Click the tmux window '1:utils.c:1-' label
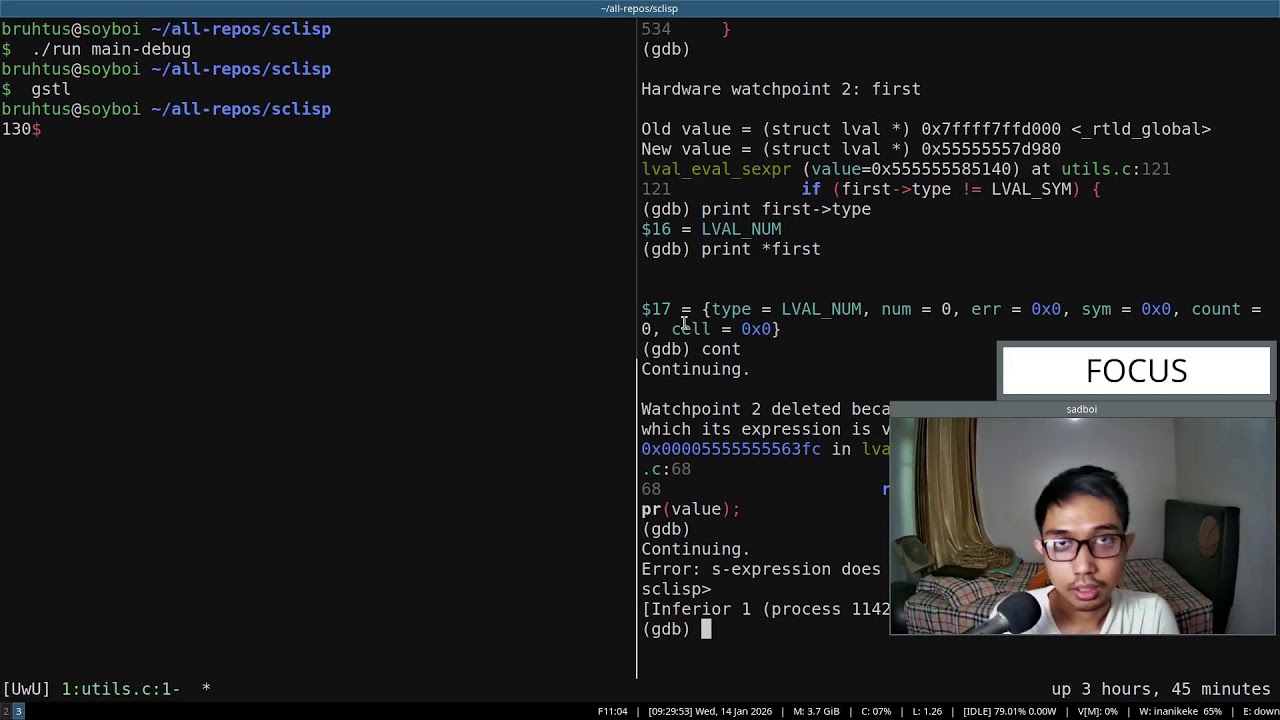 tap(121, 689)
